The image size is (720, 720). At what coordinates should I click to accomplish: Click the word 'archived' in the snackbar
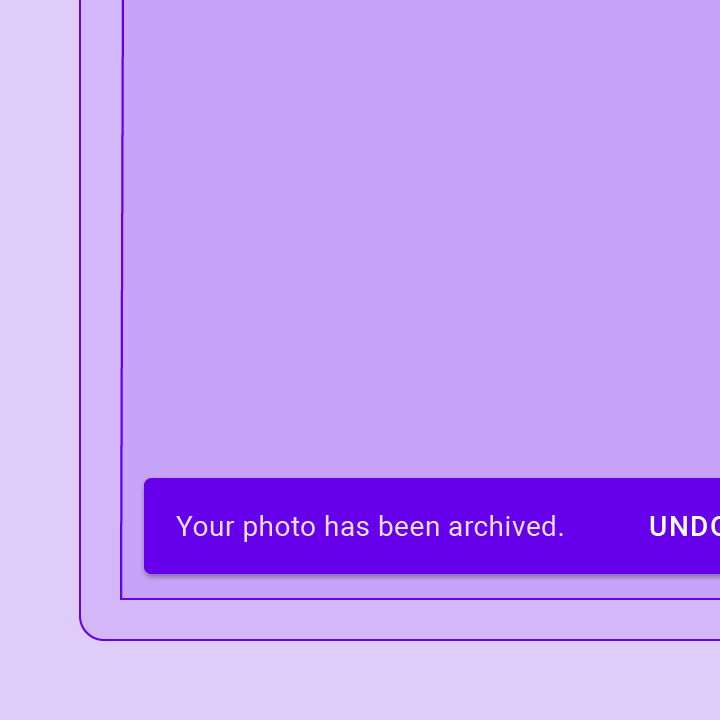pyautogui.click(x=501, y=526)
